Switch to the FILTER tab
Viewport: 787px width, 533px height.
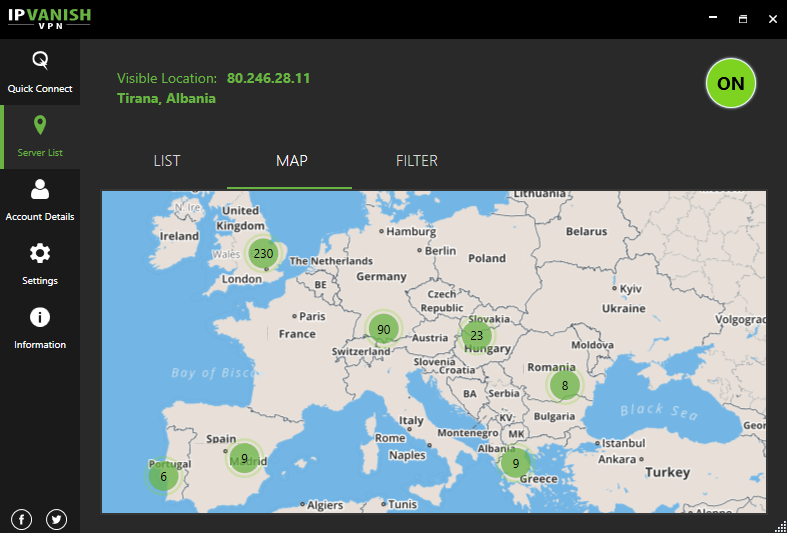point(417,161)
